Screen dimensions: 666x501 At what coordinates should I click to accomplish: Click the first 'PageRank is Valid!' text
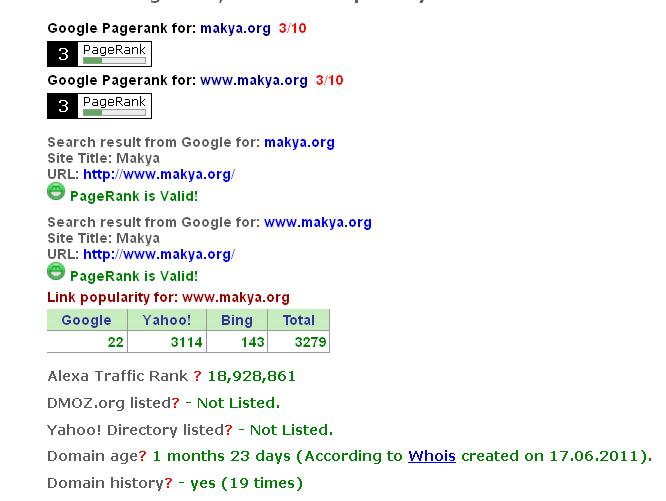pos(134,197)
